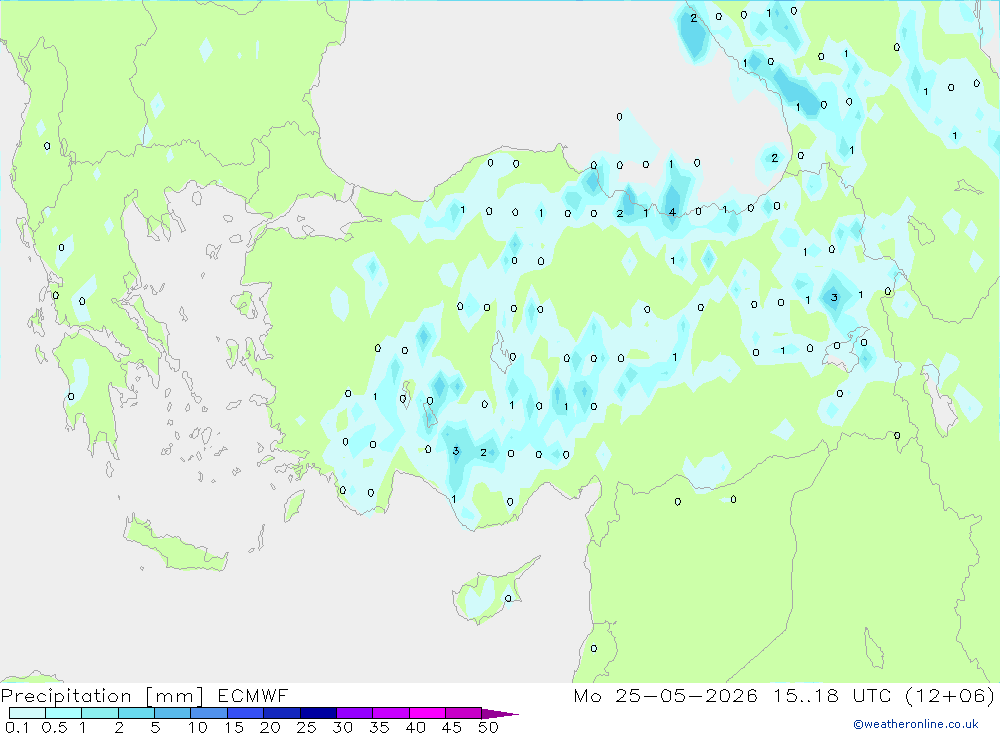
Task: Click the "25" legend scale label
Action: pos(306,727)
